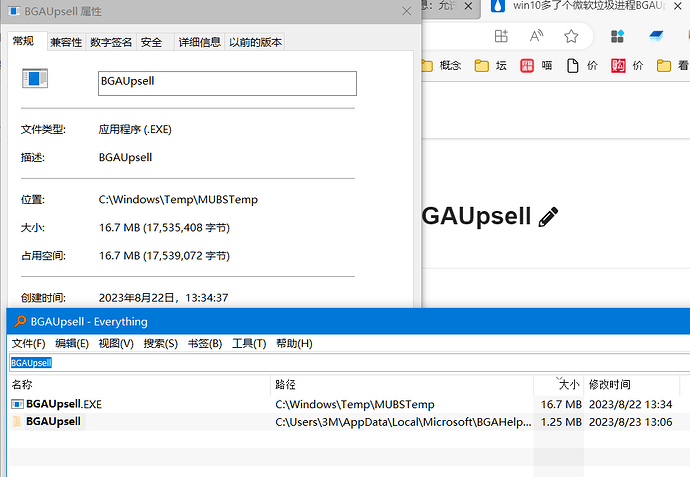
Task: Switch to the 数字签名 tab
Action: pos(111,42)
